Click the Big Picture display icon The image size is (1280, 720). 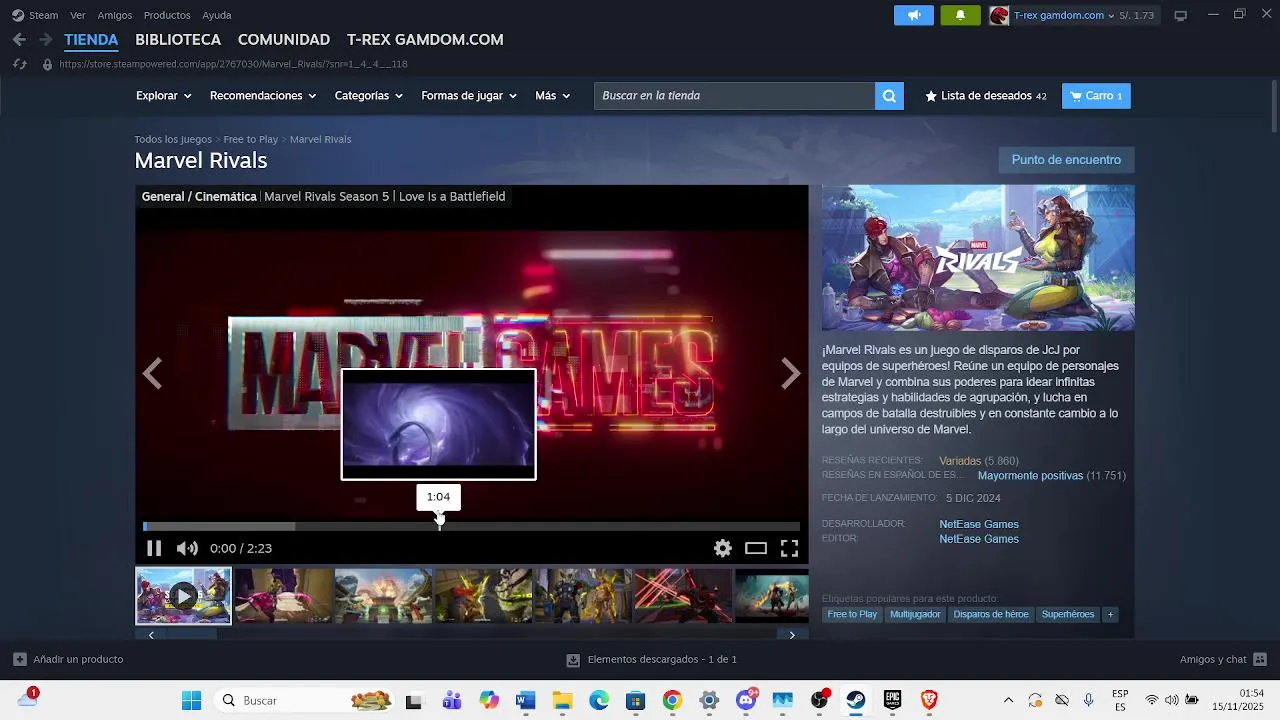[1181, 15]
